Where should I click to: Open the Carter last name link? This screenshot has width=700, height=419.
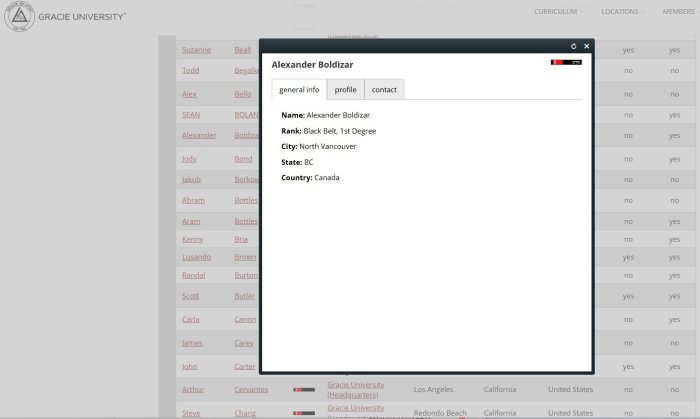245,366
